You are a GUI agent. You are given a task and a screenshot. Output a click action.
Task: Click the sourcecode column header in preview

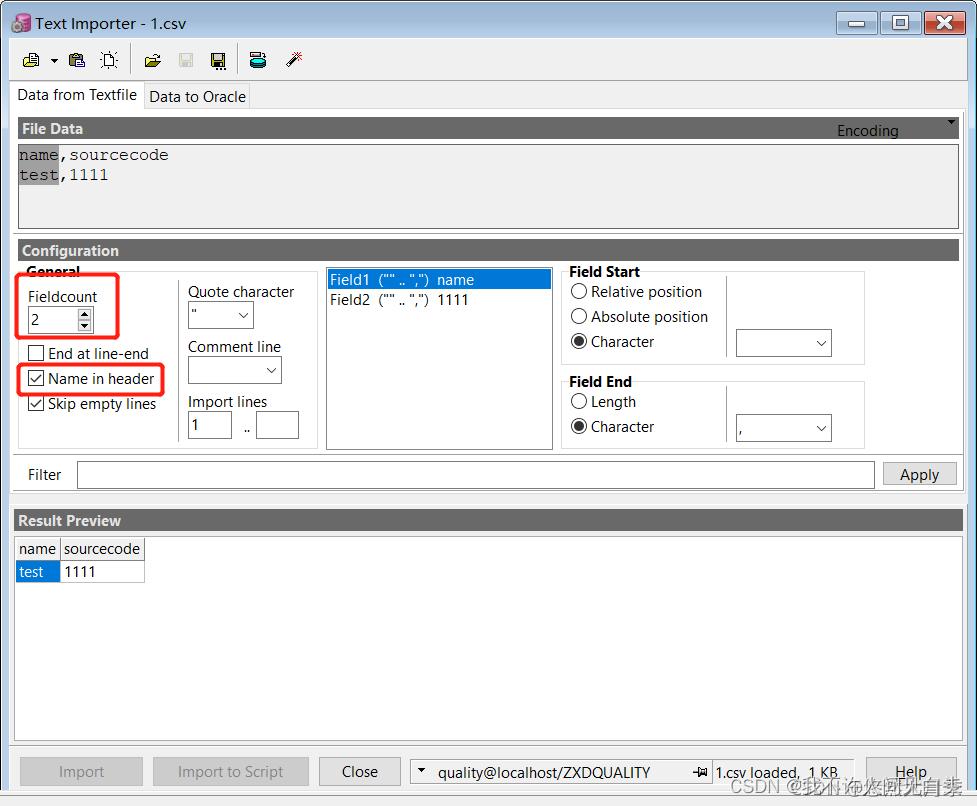point(102,549)
